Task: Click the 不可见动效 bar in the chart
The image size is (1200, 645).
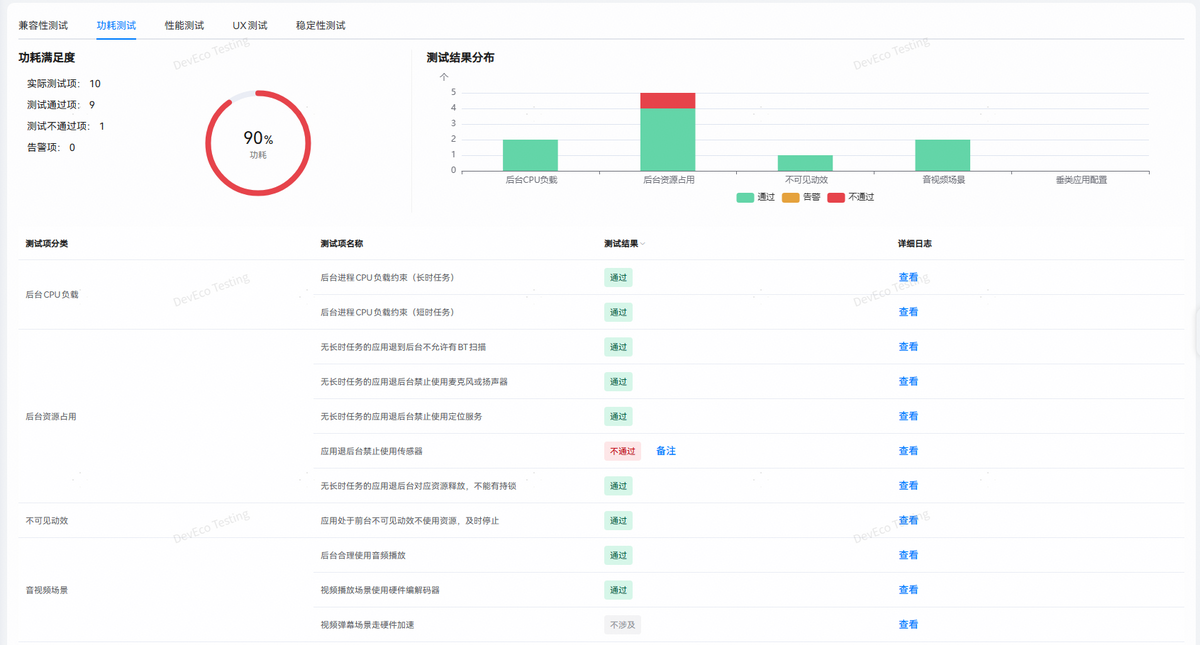Action: click(805, 163)
